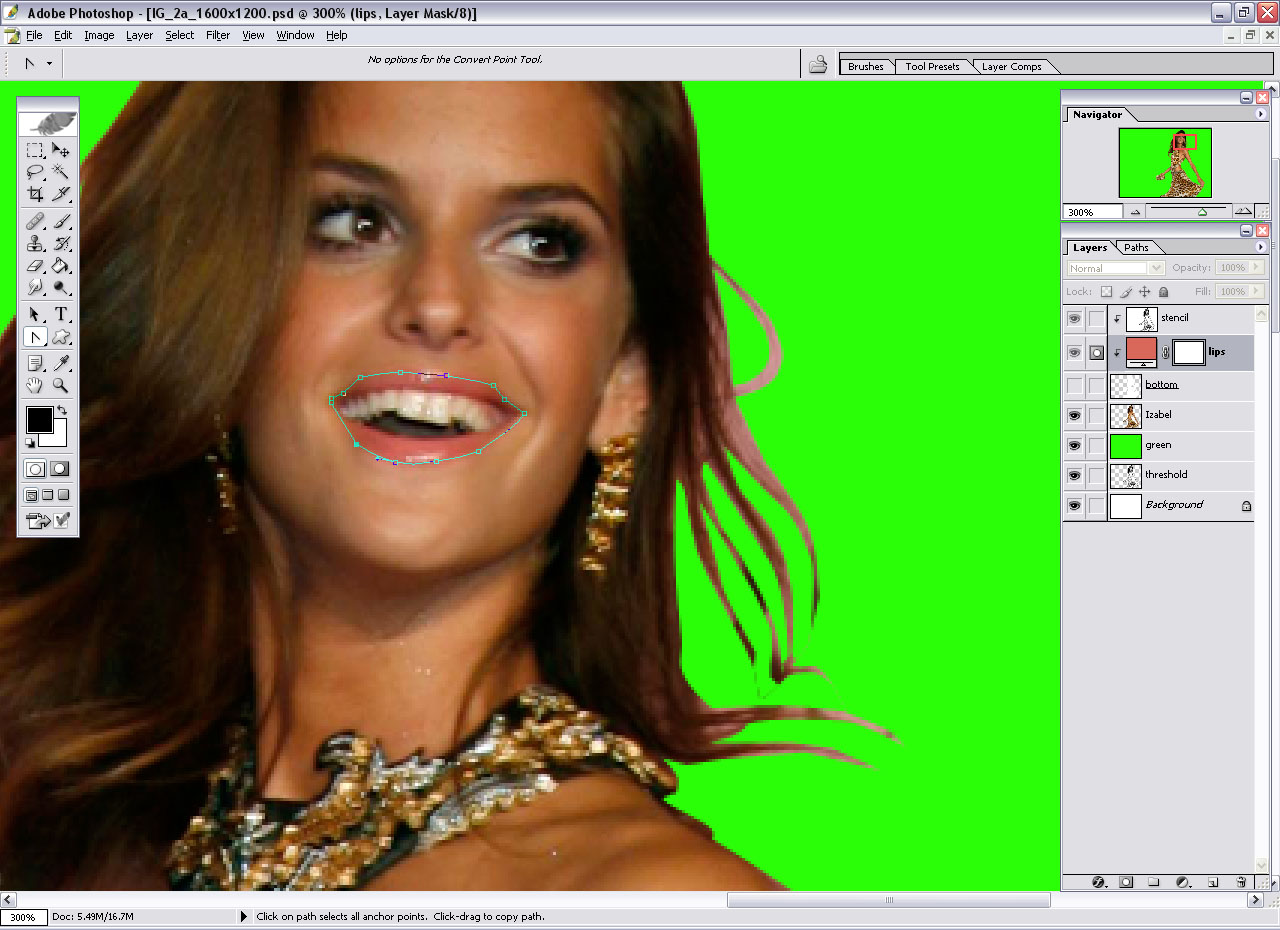Screen dimensions: 1280x930
Task: Activate the Eyedropper tool
Action: click(x=61, y=362)
